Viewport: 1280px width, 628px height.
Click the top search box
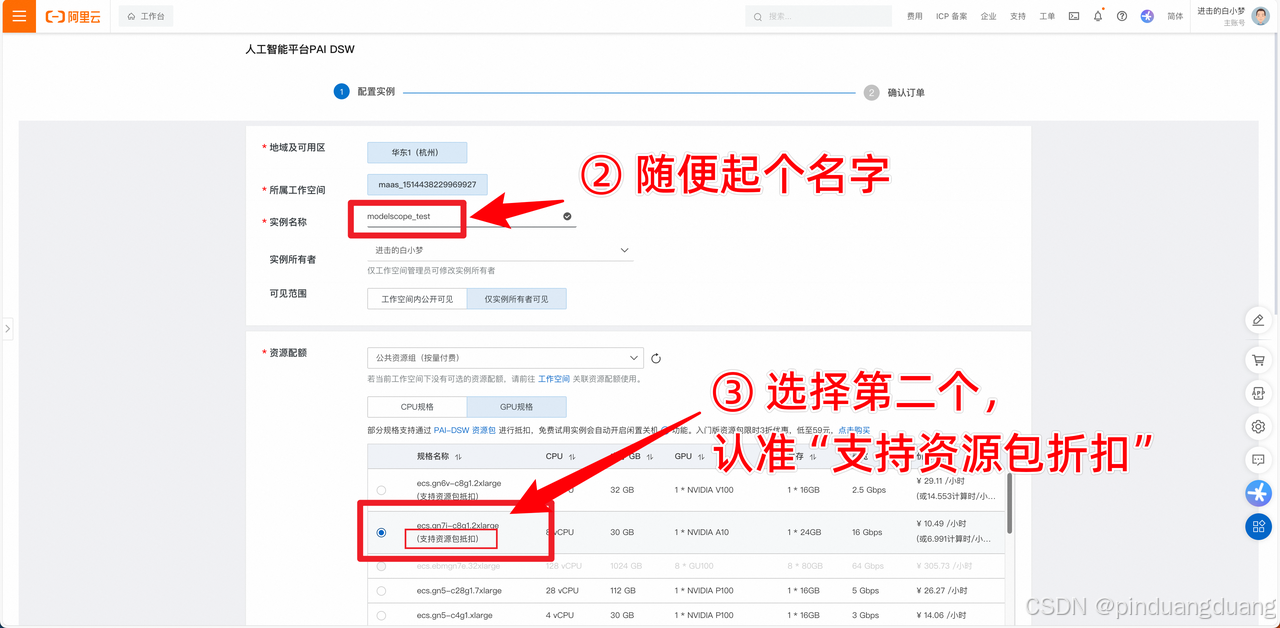click(x=818, y=16)
